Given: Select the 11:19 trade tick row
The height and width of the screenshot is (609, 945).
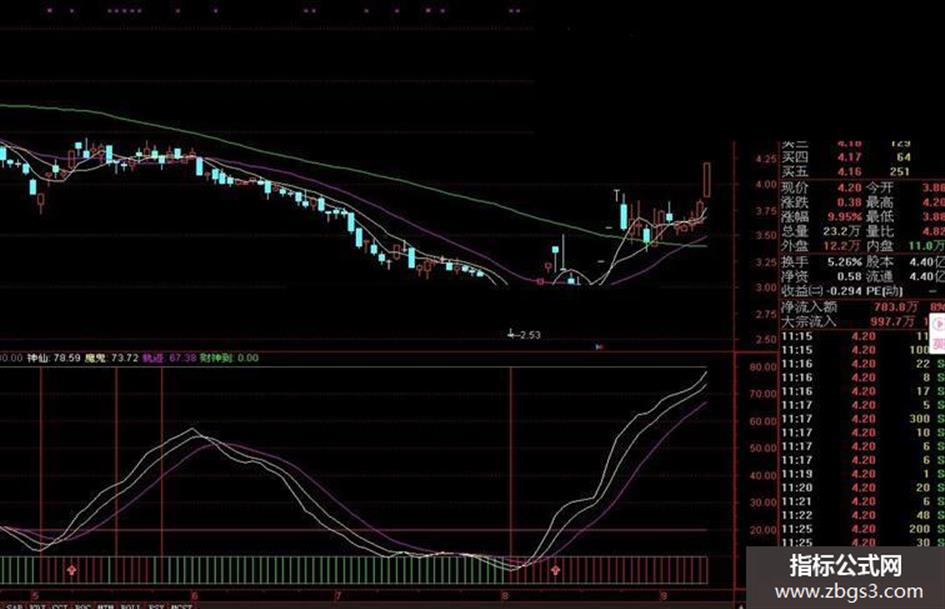Looking at the screenshot, I should [863, 475].
